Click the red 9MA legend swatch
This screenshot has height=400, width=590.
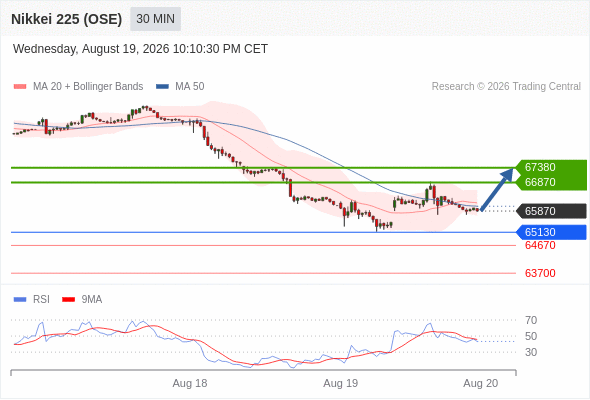pos(68,300)
